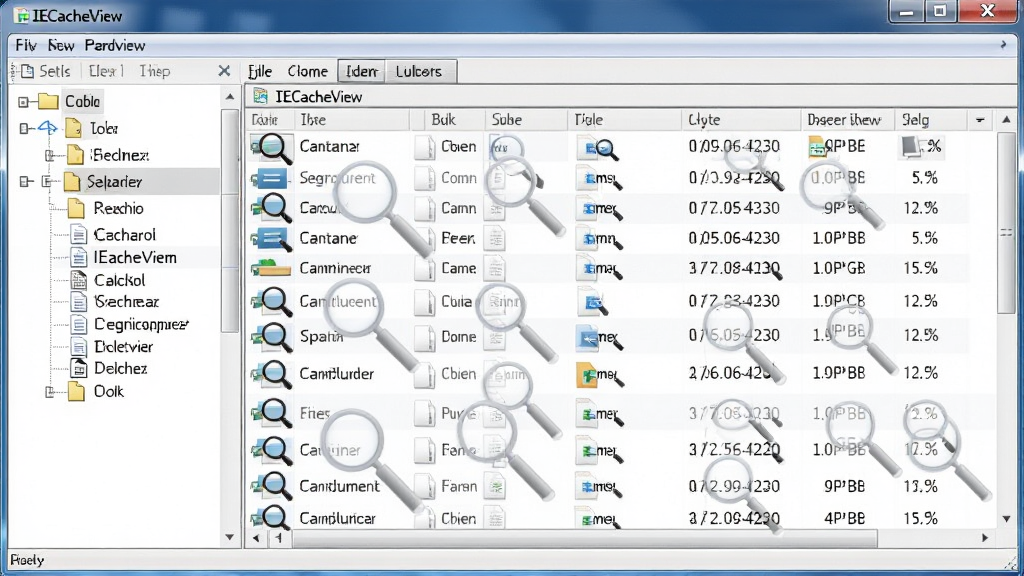The width and height of the screenshot is (1024, 576).
Task: Click the Calckol file icon in the tree
Action: click(79, 280)
